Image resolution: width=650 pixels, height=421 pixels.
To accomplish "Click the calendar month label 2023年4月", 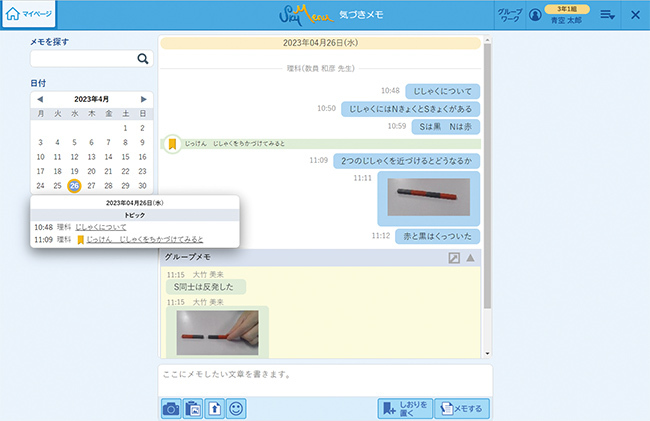I will point(92,99).
